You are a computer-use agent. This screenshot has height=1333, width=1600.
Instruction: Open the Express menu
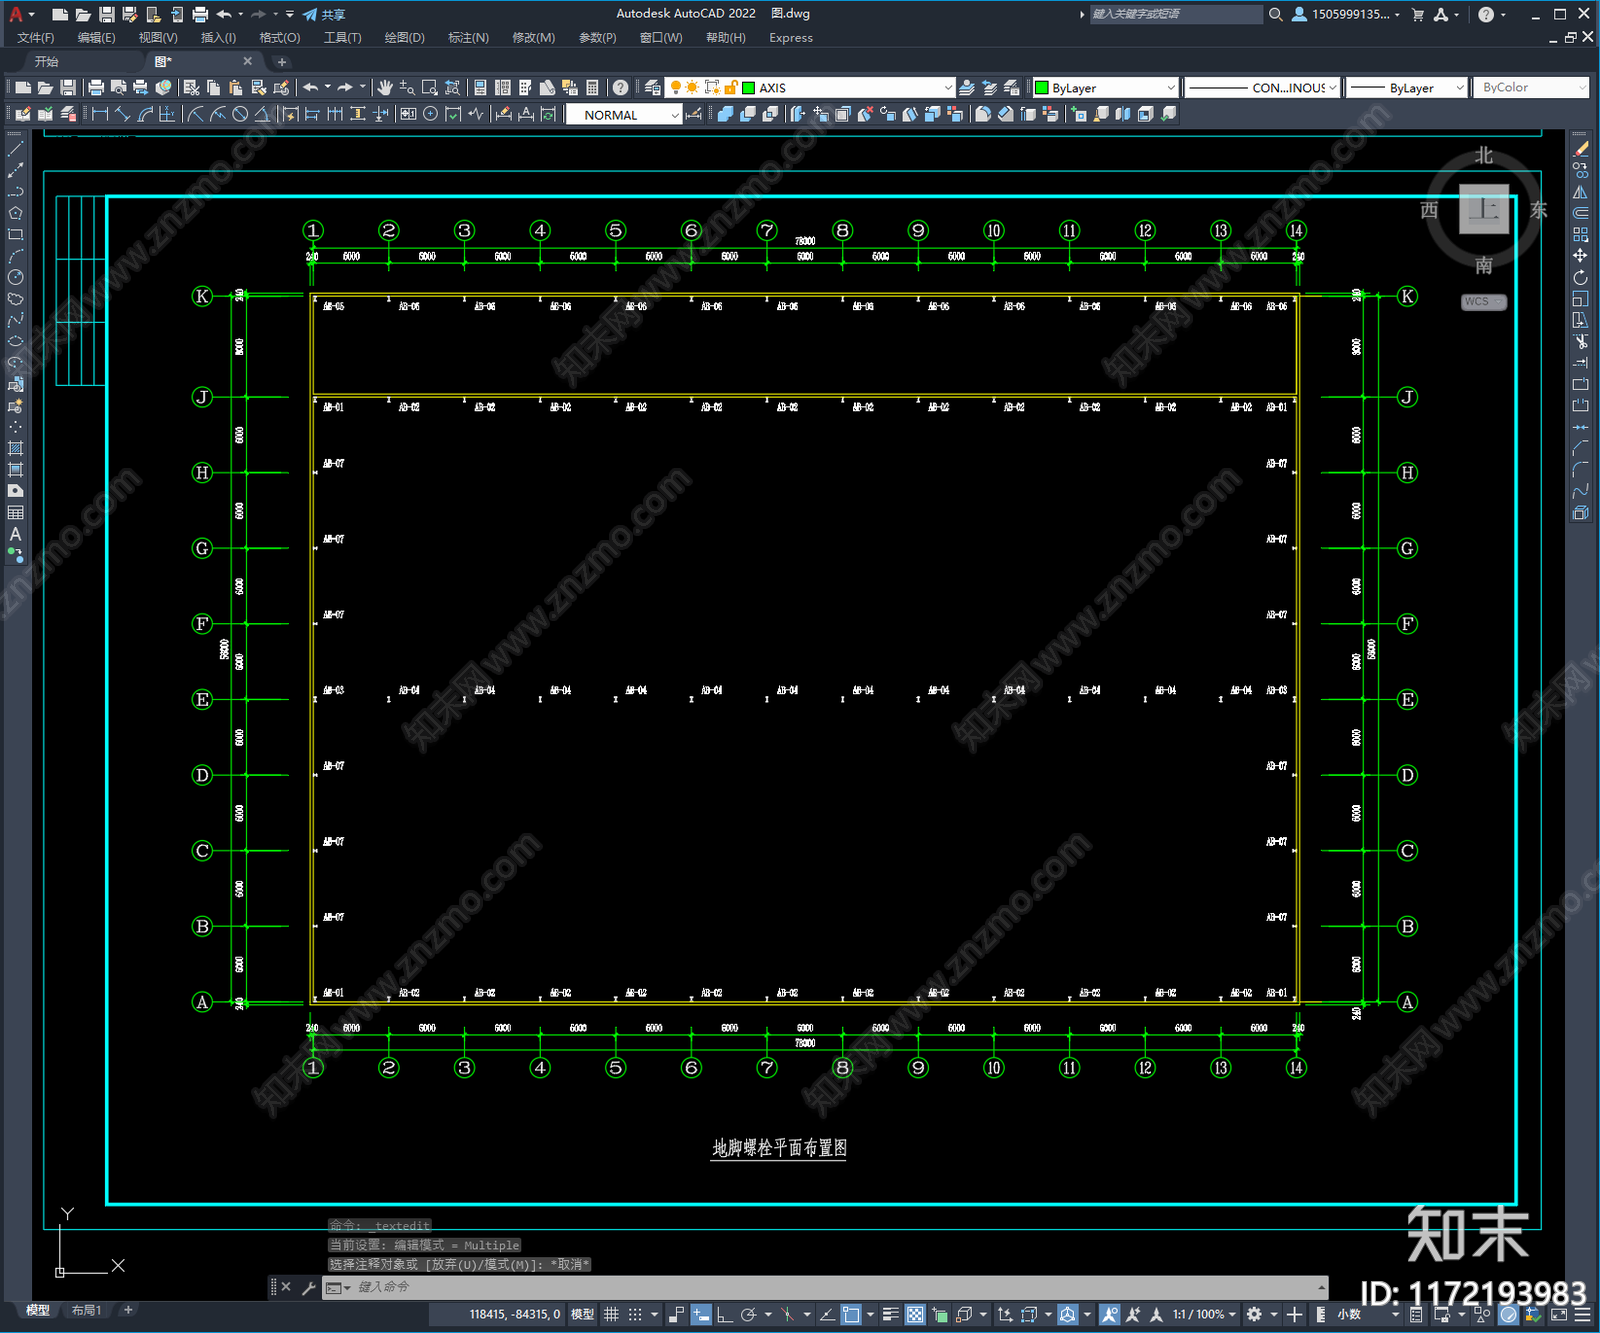[x=791, y=38]
